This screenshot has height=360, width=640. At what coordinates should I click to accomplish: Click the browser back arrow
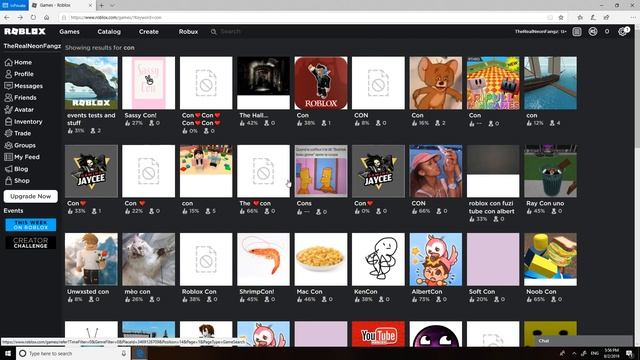[x=7, y=18]
